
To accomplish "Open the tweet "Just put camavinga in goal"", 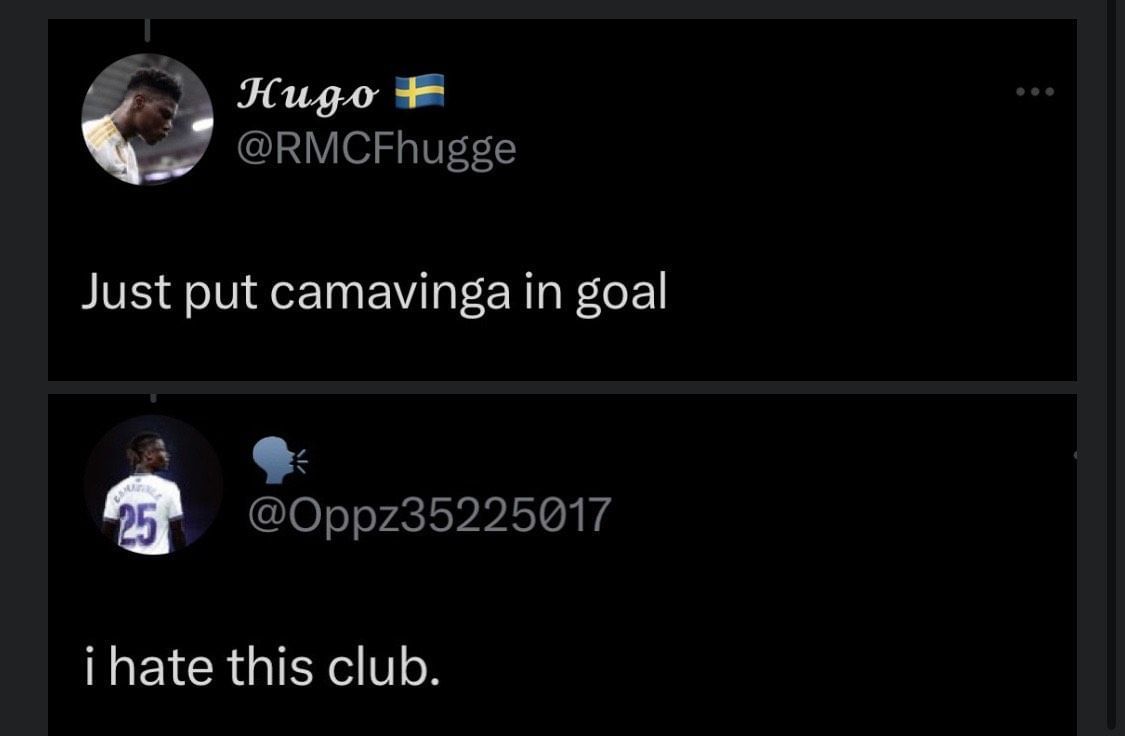I will click(373, 291).
